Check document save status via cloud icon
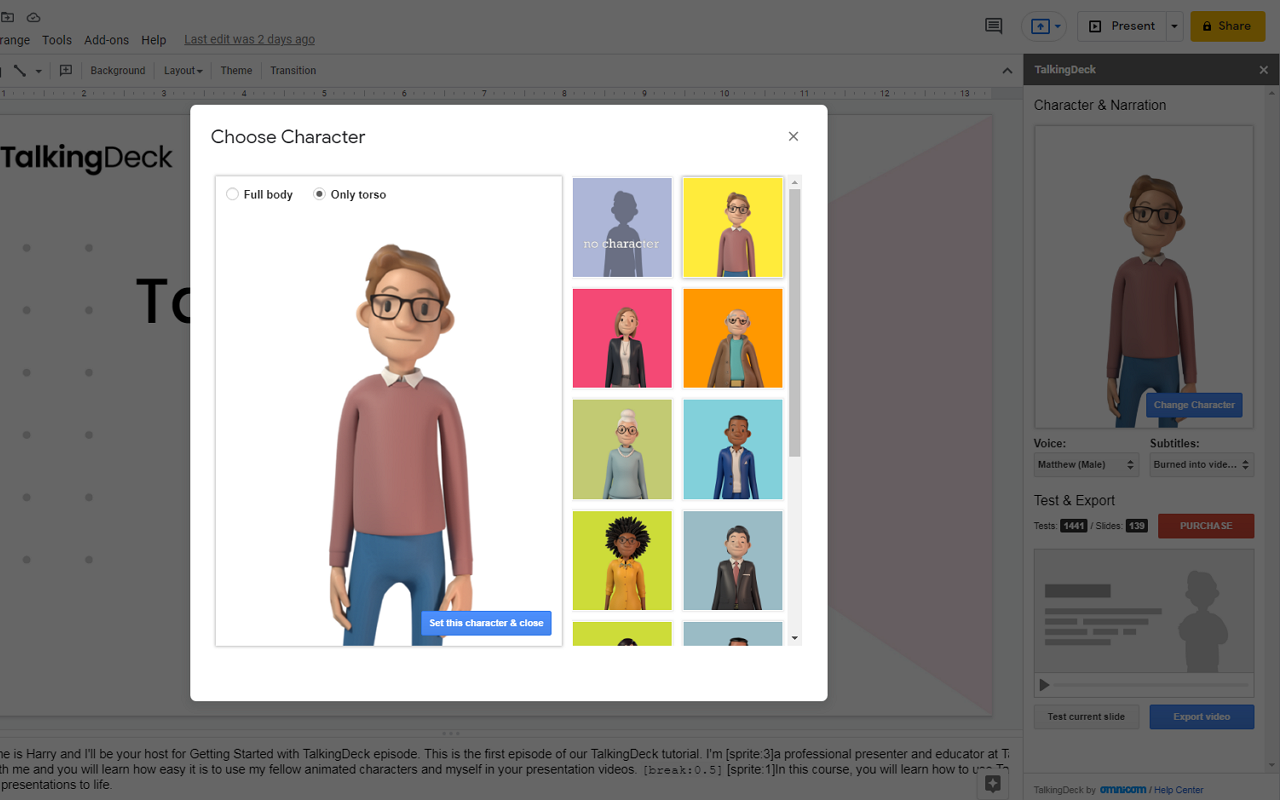 (x=33, y=17)
